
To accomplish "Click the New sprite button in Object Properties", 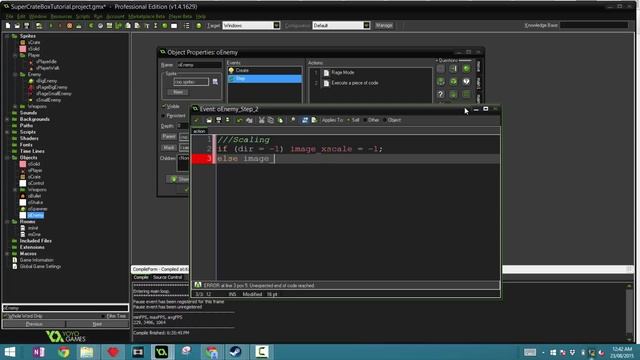I will [178, 92].
